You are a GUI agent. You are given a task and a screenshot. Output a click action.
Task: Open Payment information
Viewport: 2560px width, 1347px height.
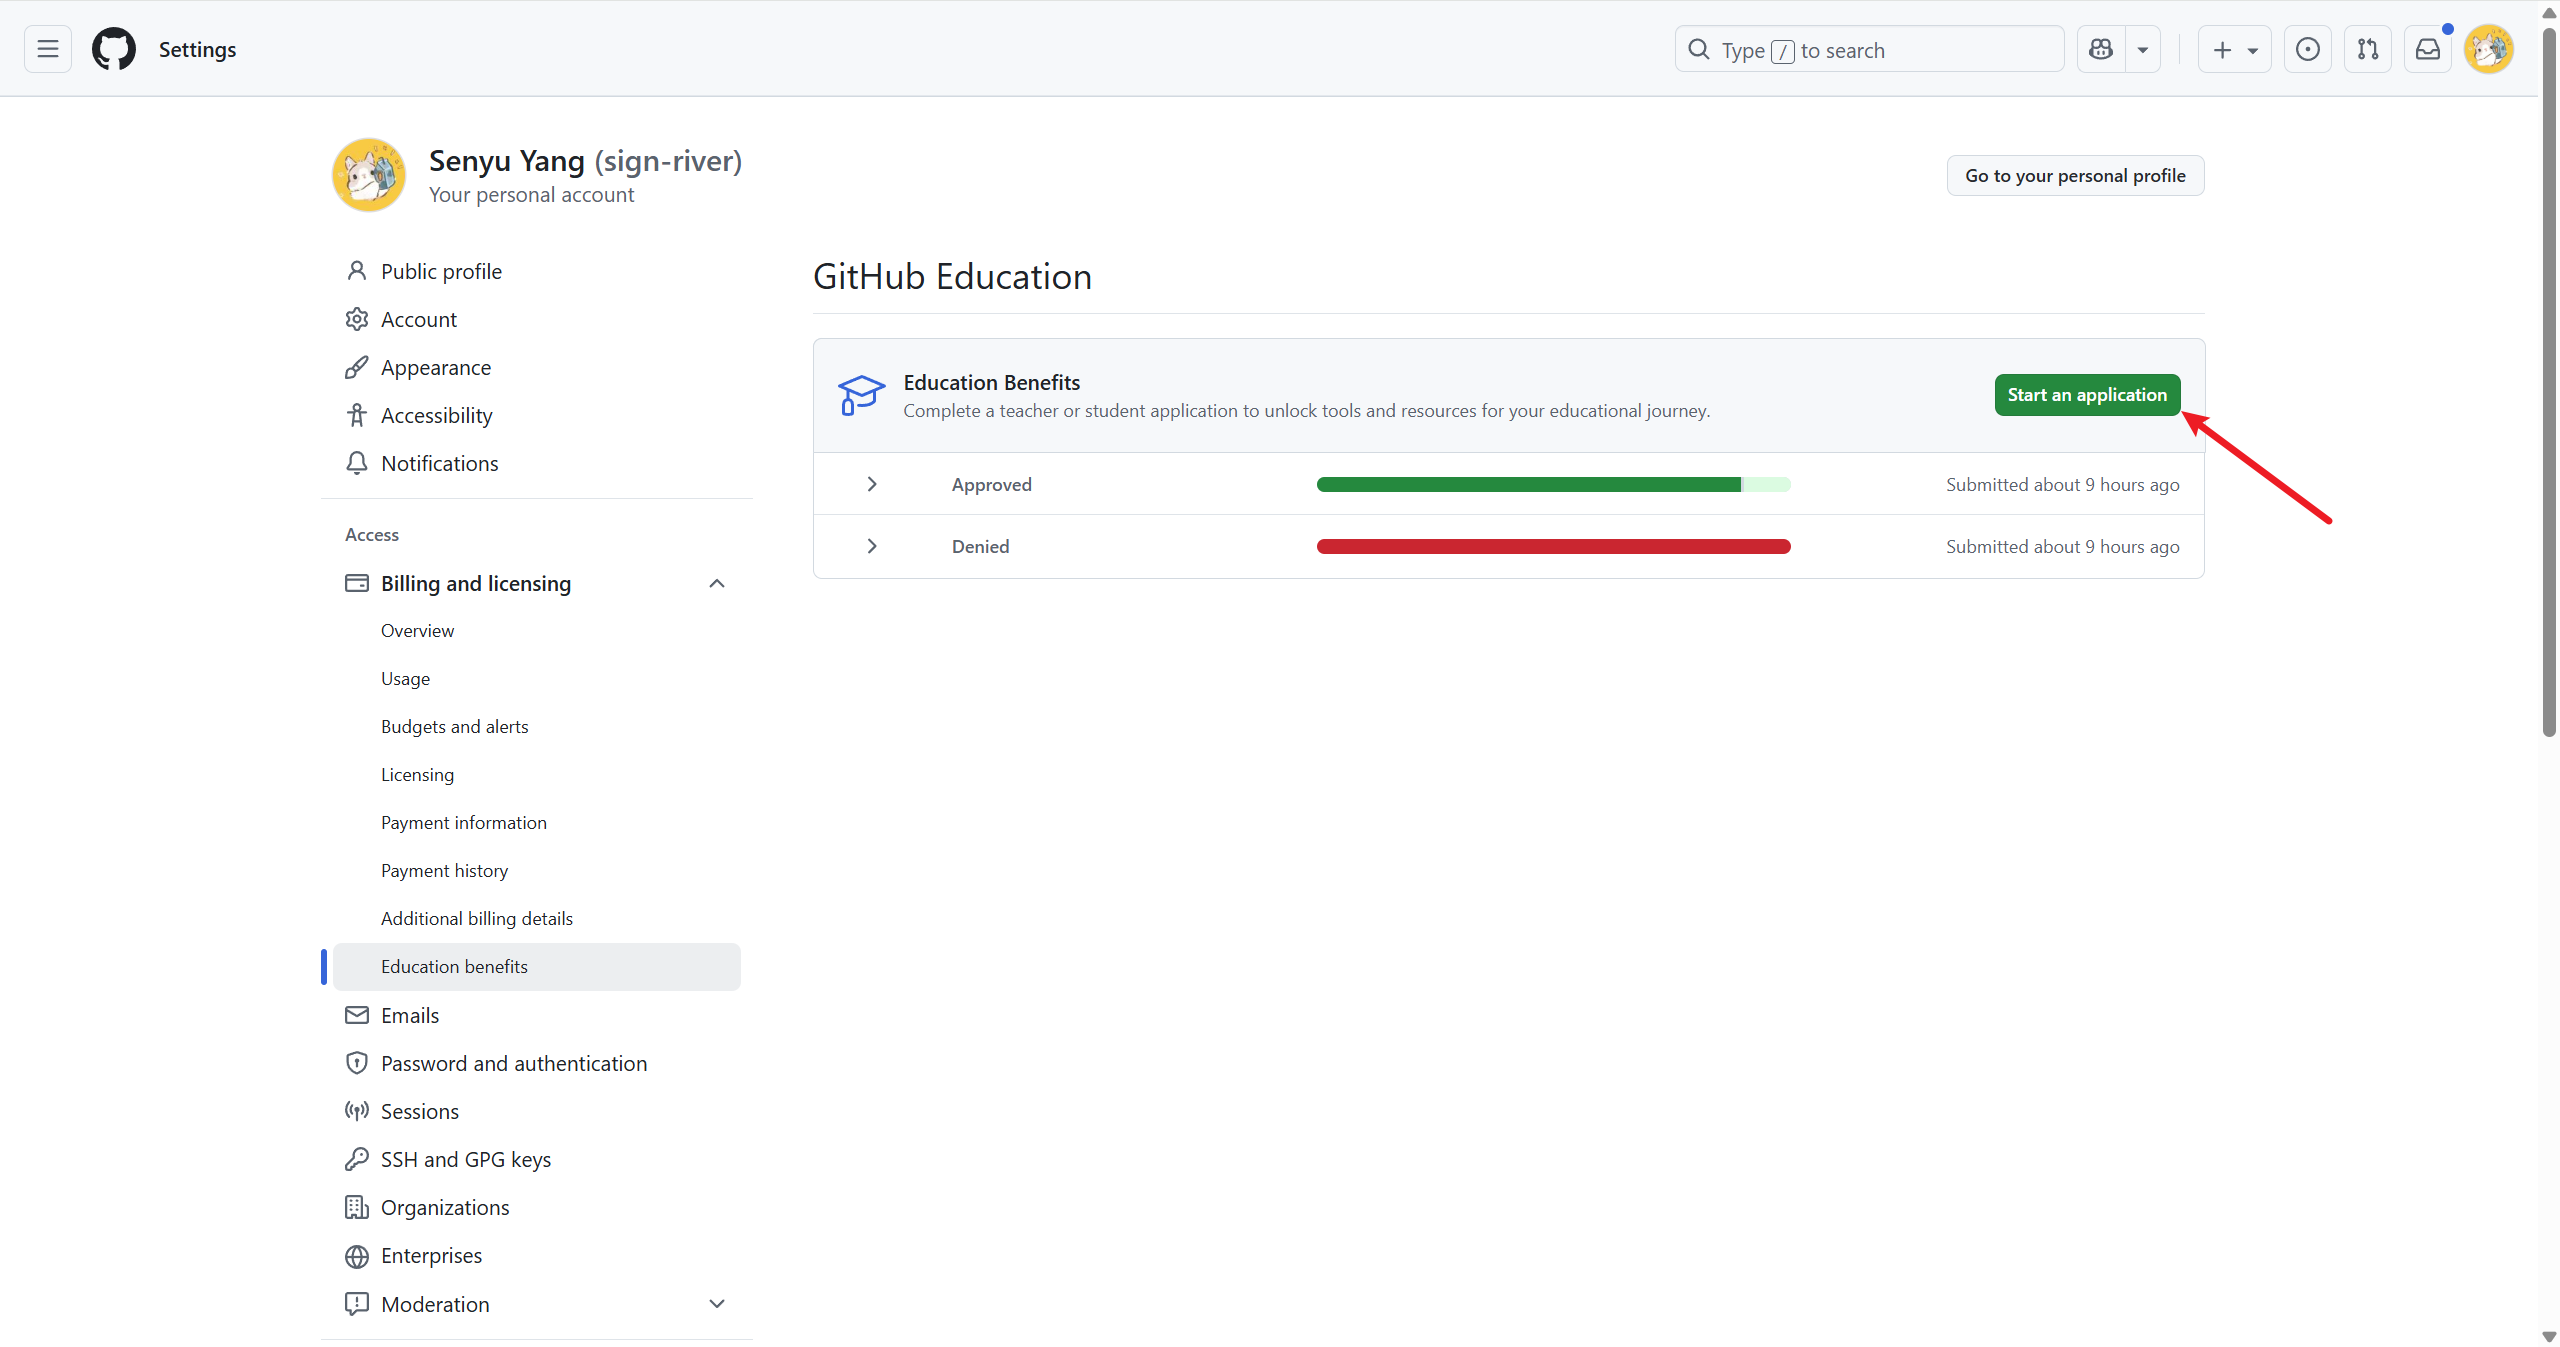(464, 823)
